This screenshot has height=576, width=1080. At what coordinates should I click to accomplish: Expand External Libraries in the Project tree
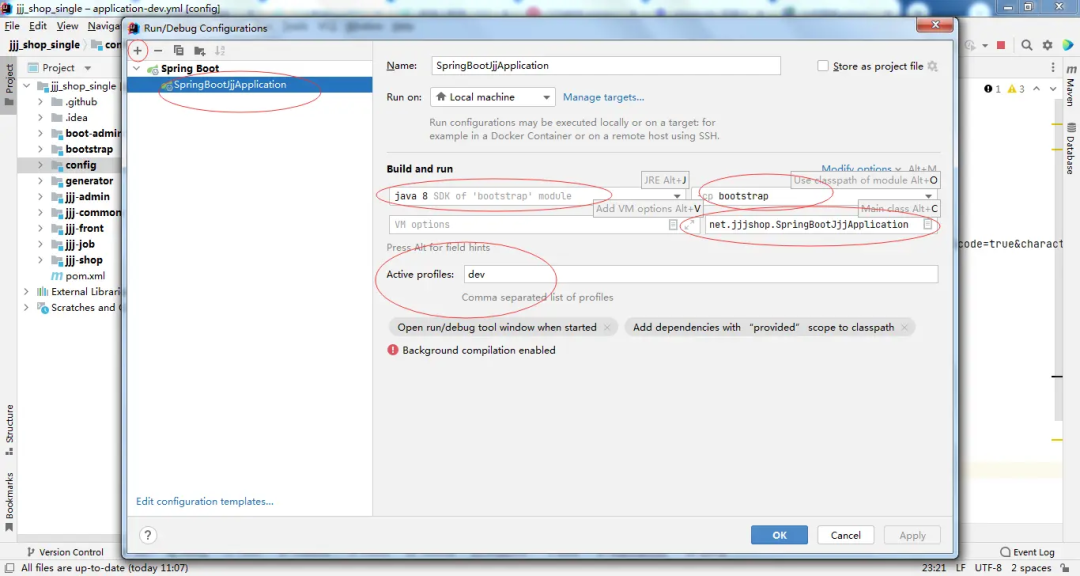point(26,291)
